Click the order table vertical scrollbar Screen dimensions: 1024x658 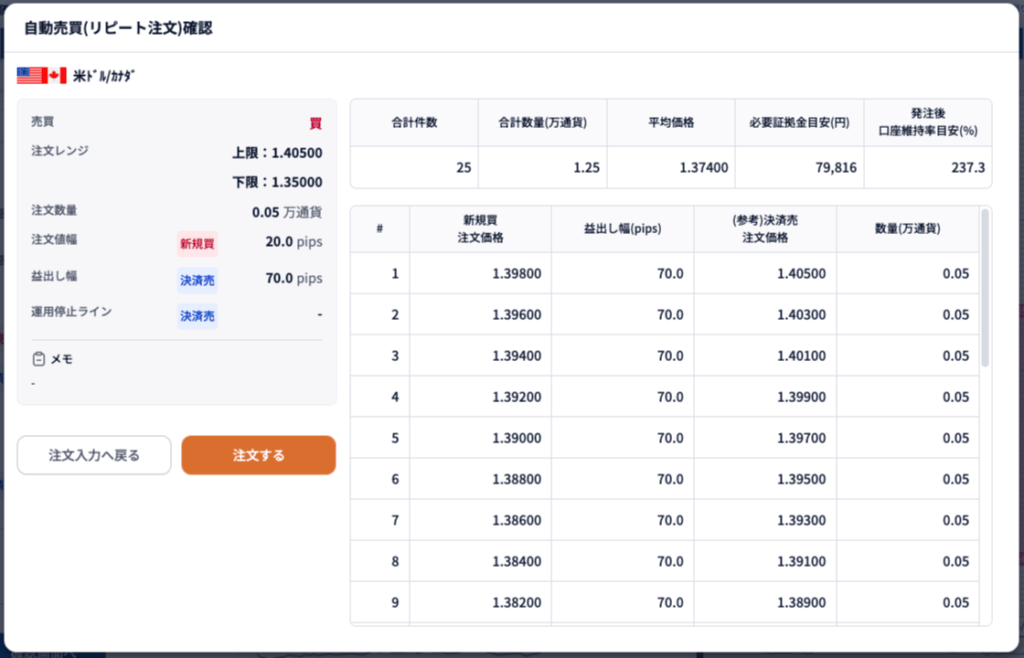(985, 290)
